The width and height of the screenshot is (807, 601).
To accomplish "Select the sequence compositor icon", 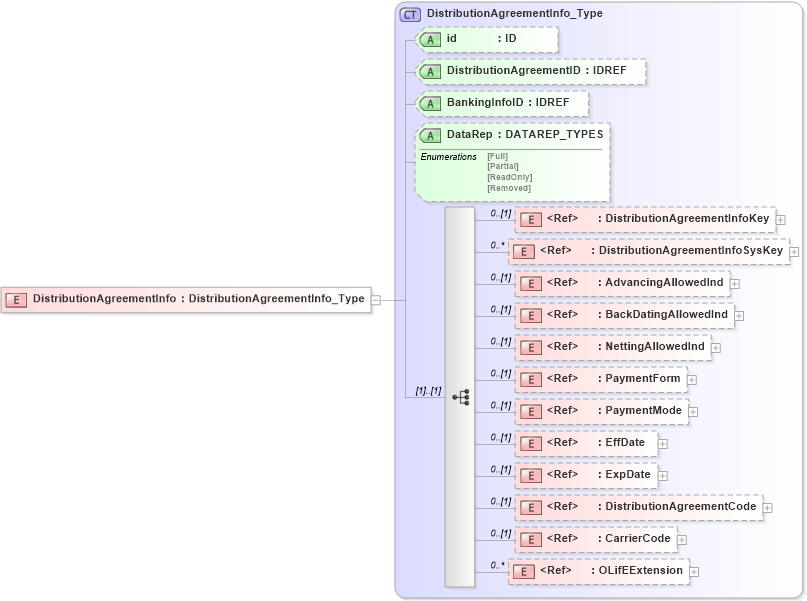I will point(461,397).
